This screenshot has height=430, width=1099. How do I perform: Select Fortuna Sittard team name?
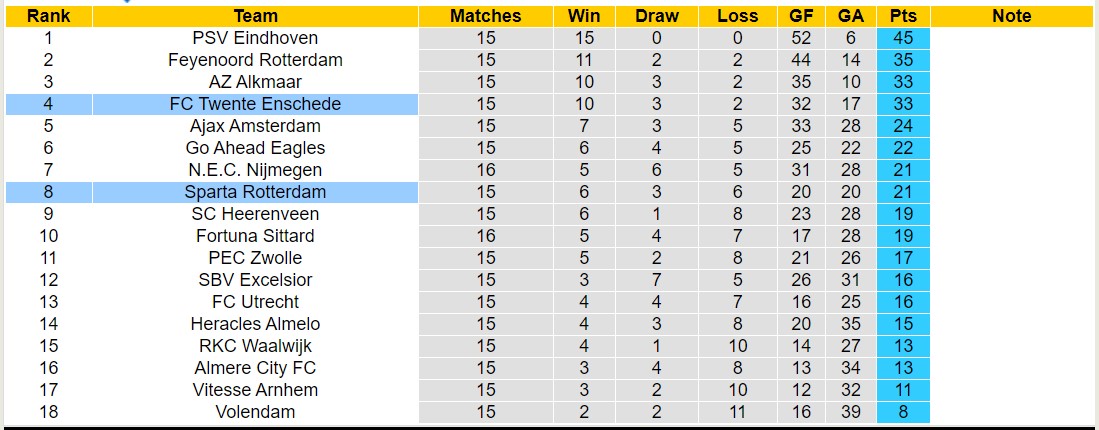tap(255, 236)
